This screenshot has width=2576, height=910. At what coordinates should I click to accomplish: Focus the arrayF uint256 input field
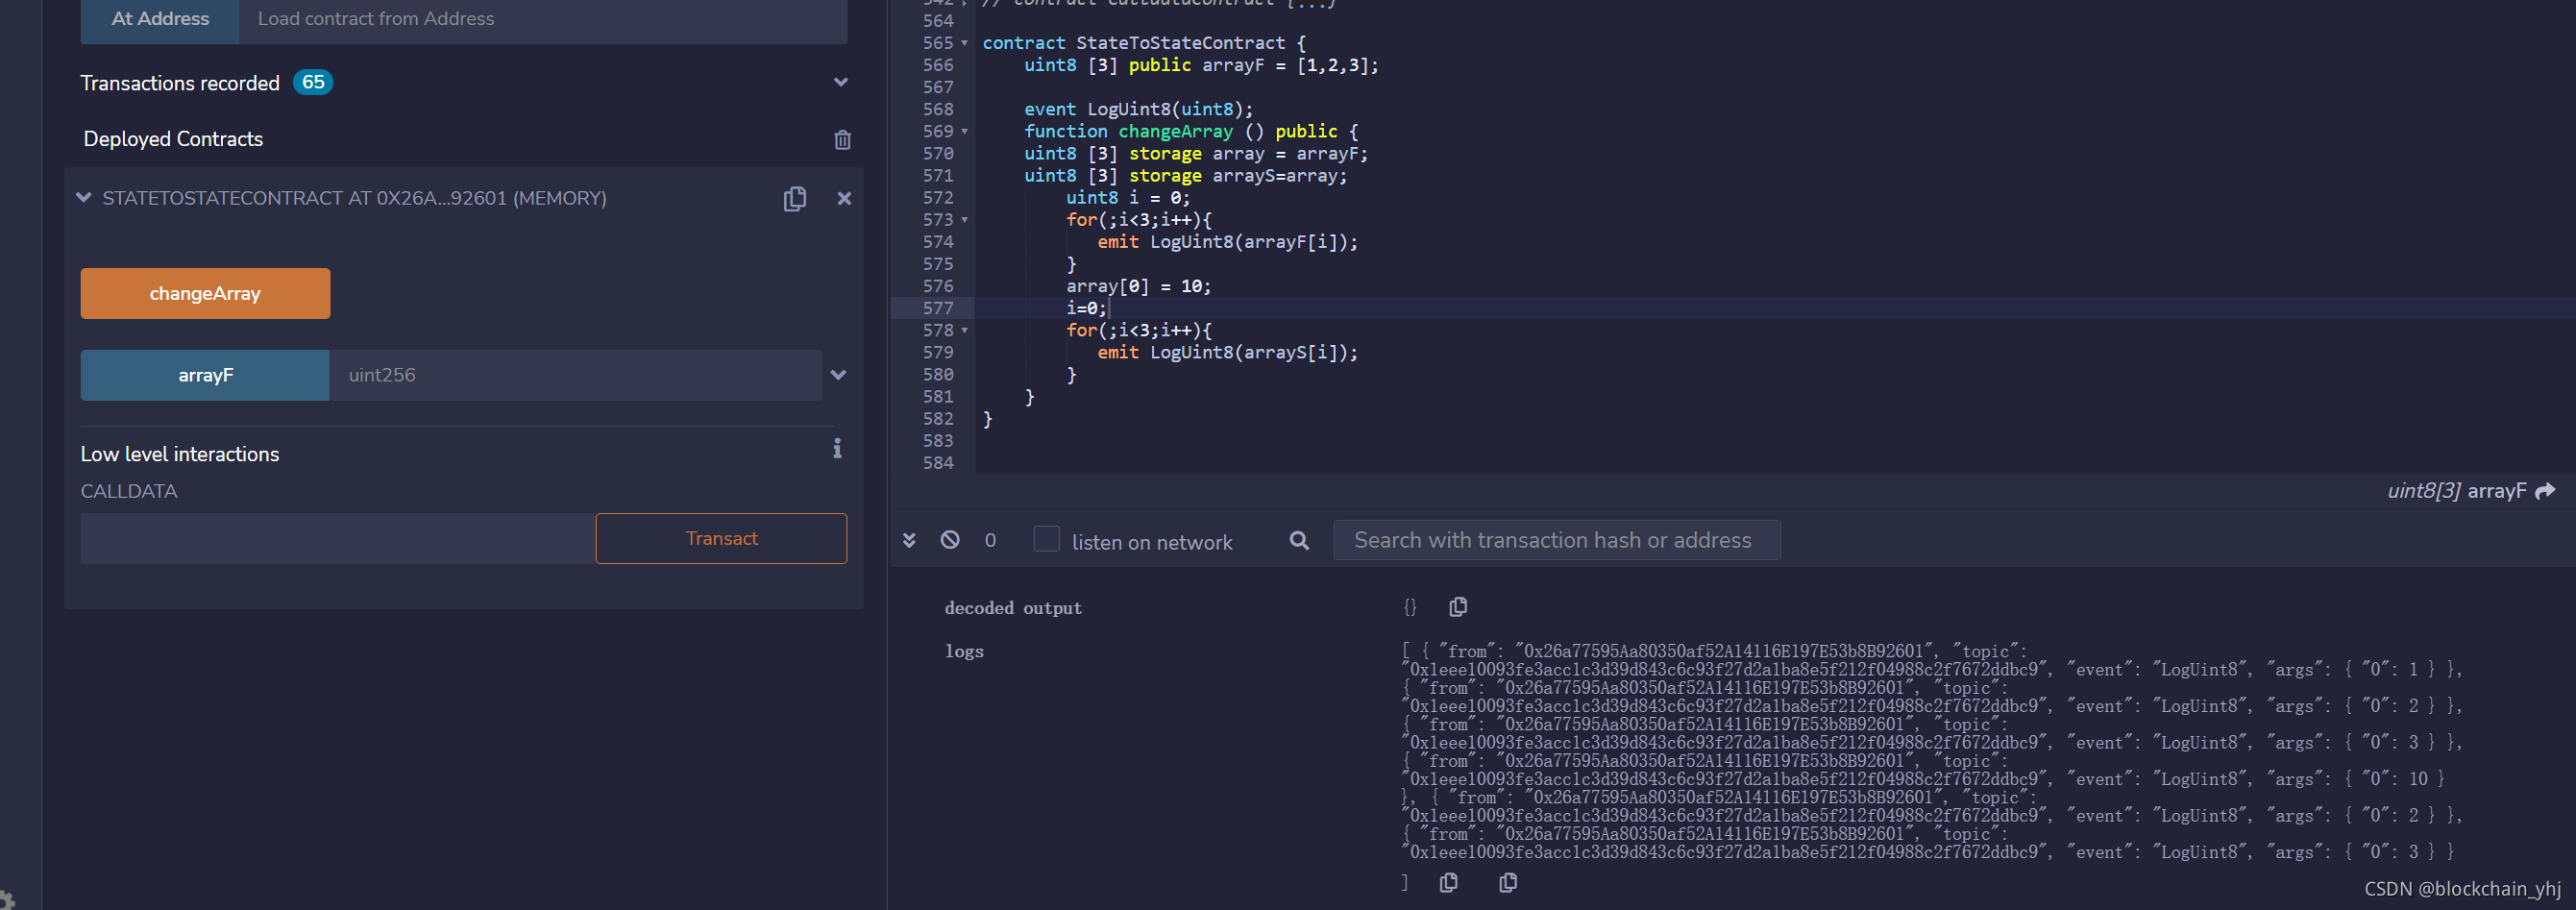pyautogui.click(x=575, y=375)
